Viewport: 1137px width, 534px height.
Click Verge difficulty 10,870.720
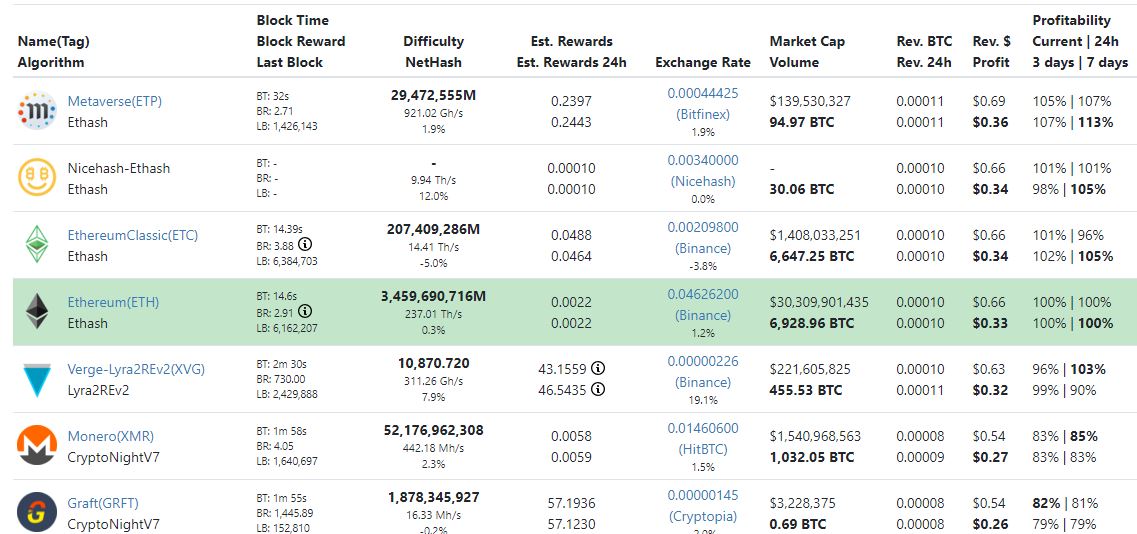click(x=434, y=363)
